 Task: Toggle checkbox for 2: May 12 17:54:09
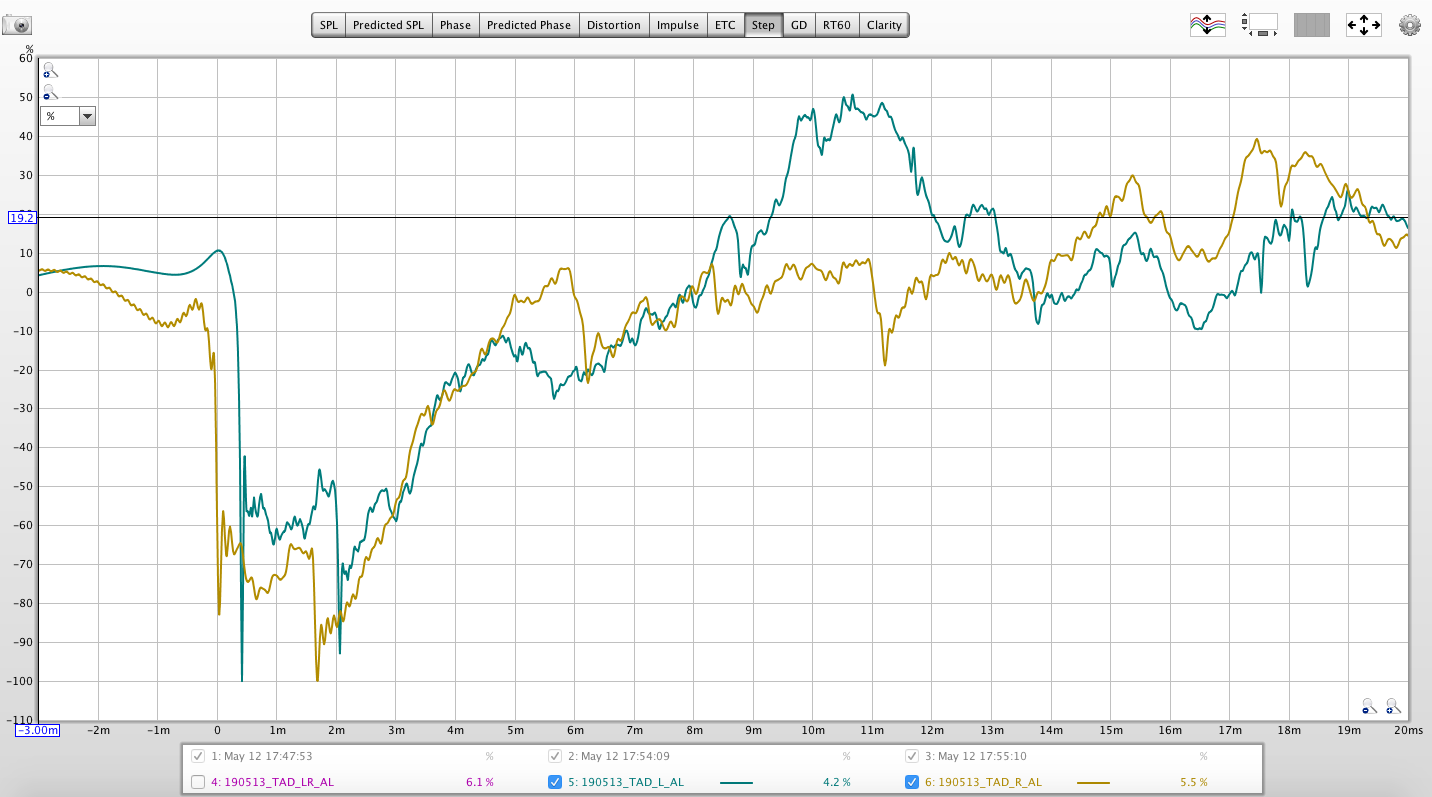[x=556, y=756]
